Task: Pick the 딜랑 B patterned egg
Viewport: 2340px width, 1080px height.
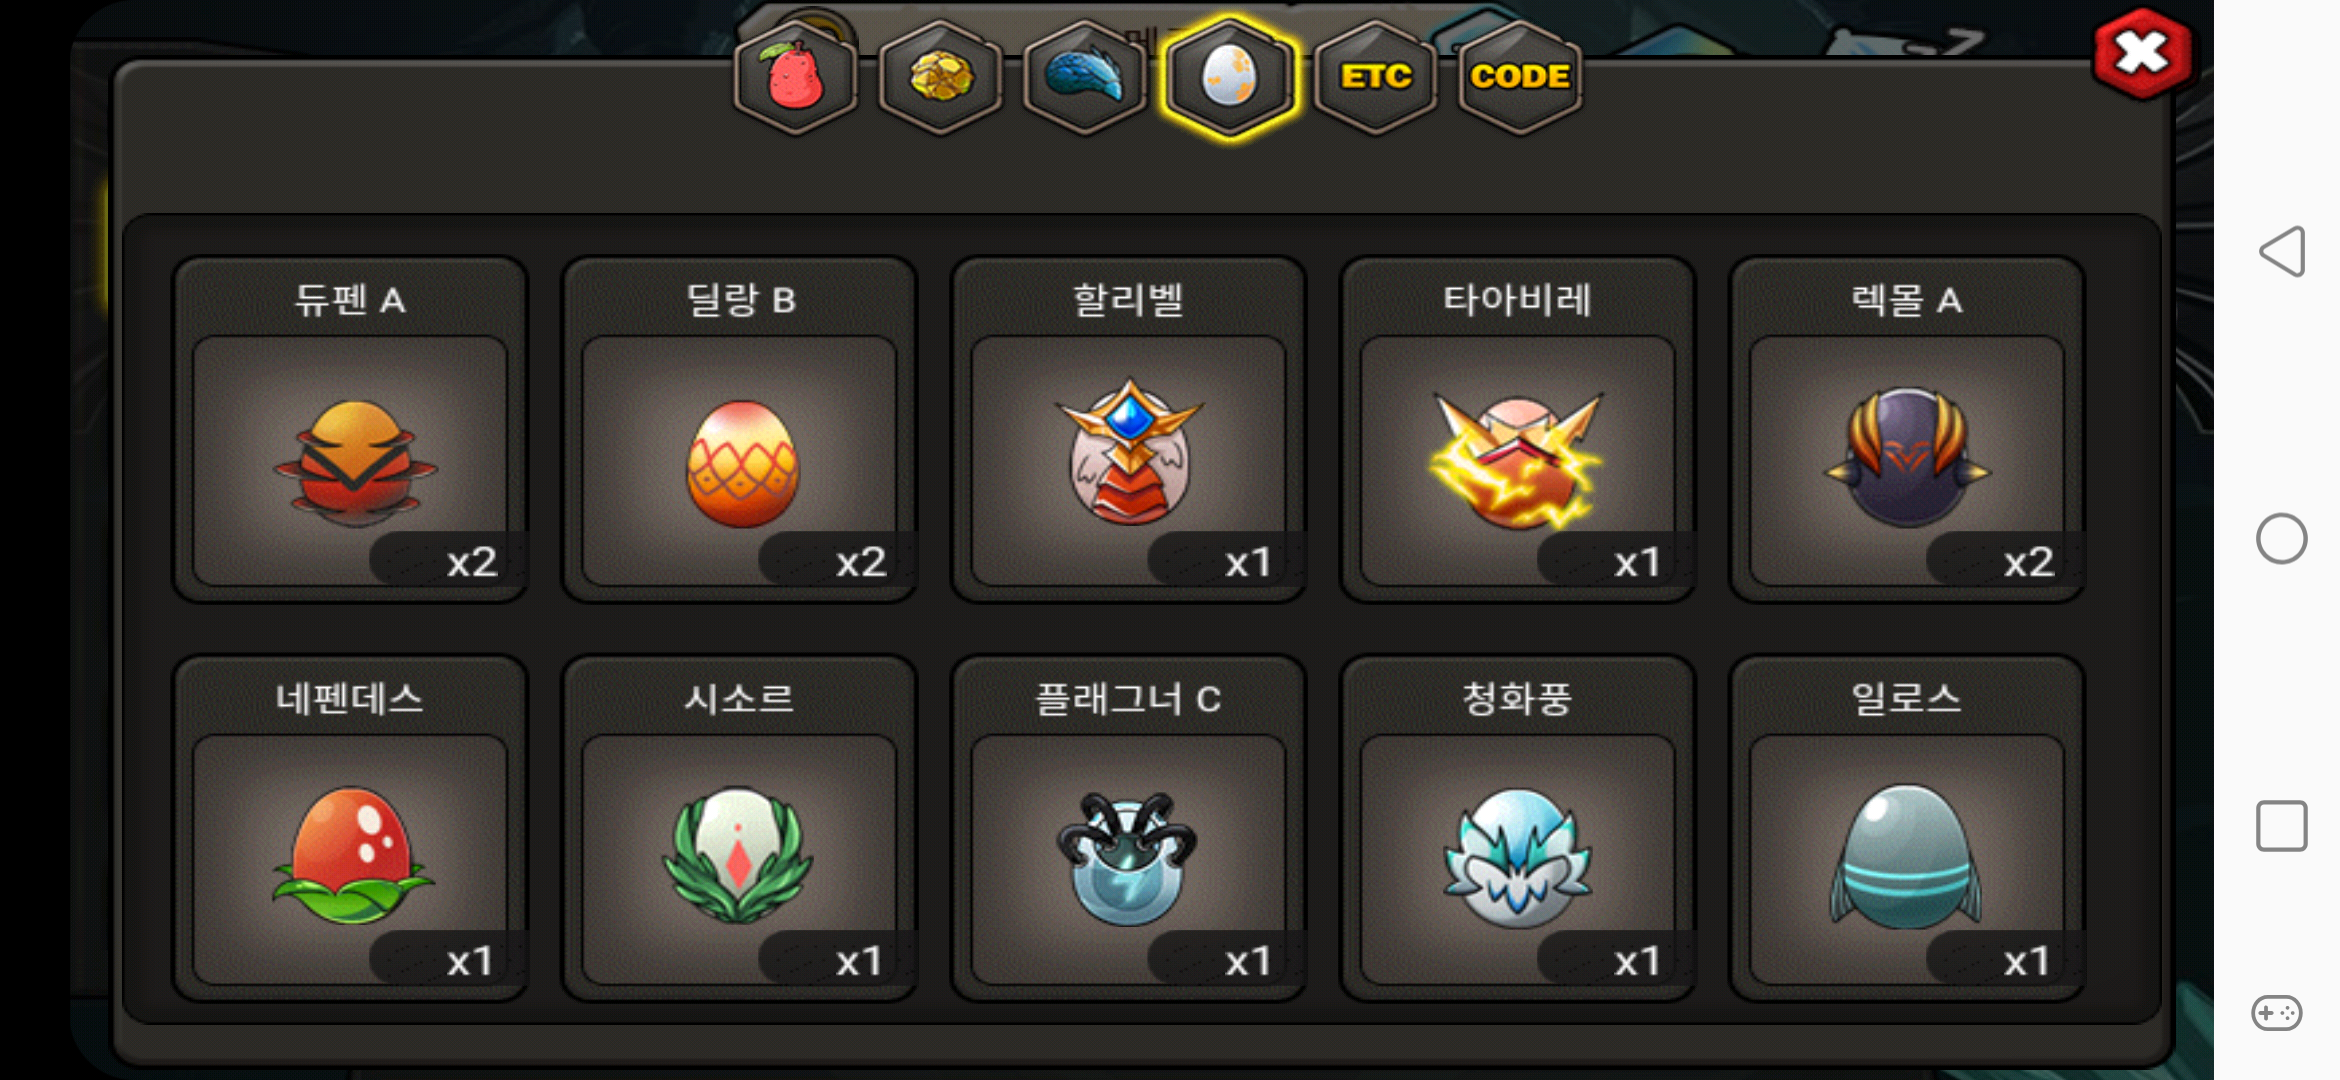Action: click(x=739, y=430)
